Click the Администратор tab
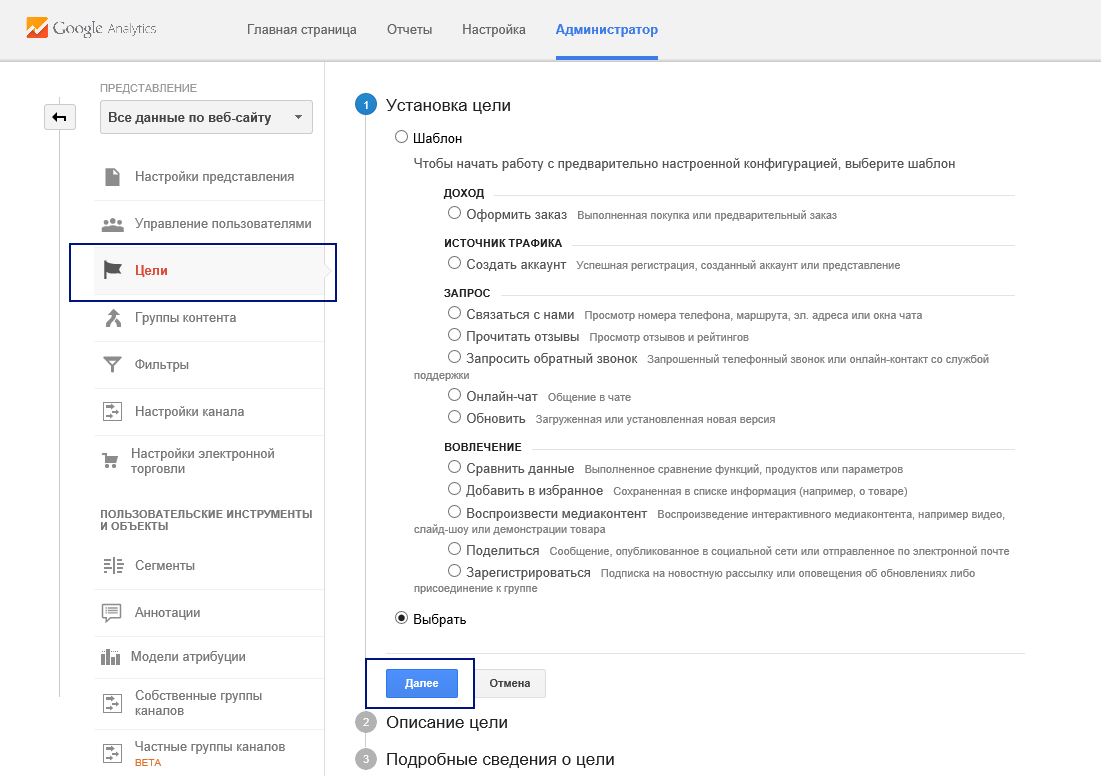The width and height of the screenshot is (1101, 776). coord(607,29)
